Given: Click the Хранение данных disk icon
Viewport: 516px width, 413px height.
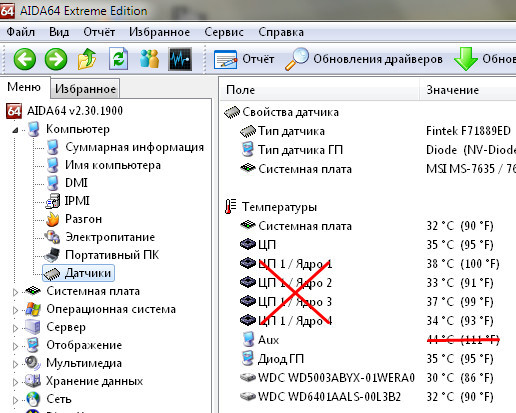Looking at the screenshot, I should (33, 381).
